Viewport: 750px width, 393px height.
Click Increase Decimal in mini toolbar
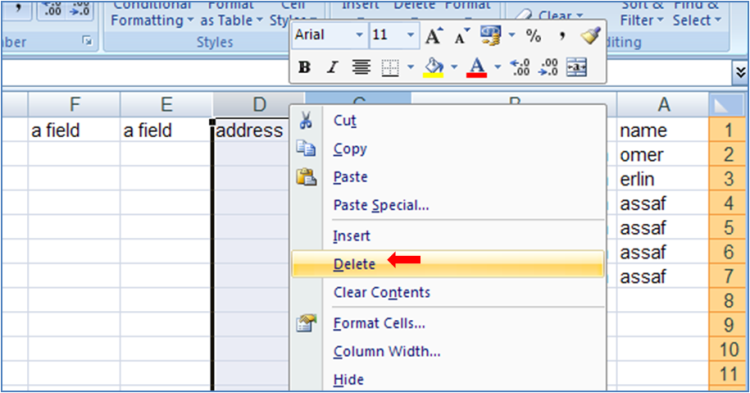(519, 67)
